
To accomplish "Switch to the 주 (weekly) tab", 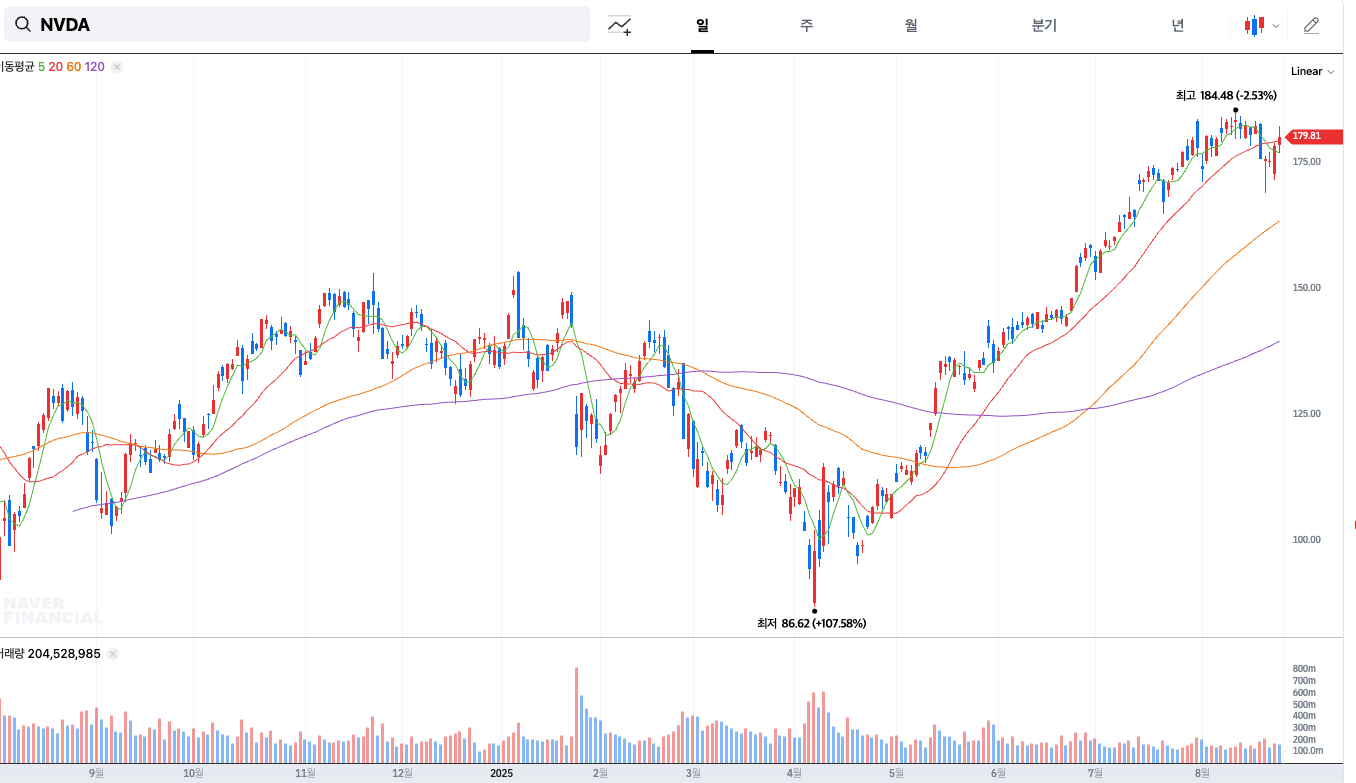I will pyautogui.click(x=806, y=25).
